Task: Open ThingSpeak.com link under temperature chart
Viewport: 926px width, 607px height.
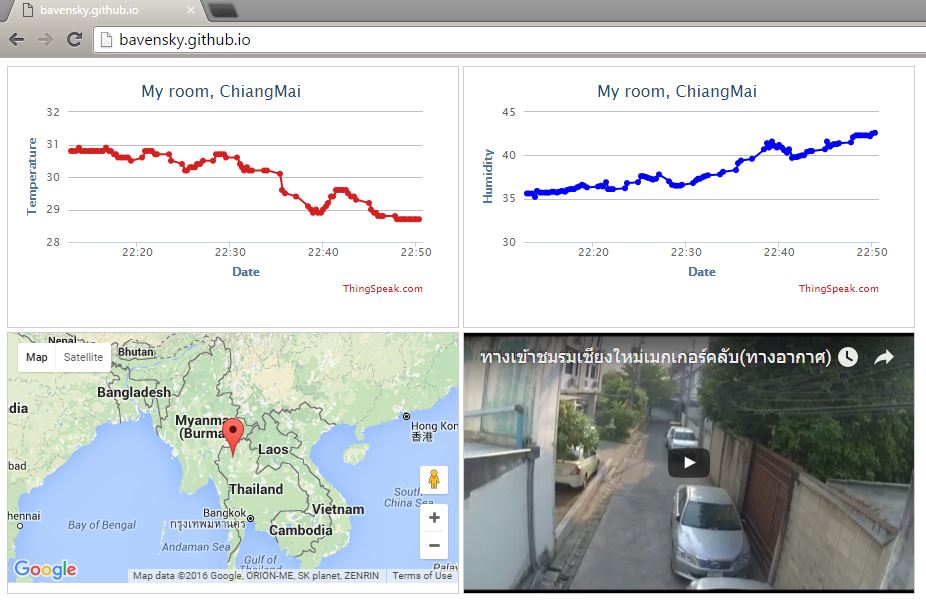Action: point(382,288)
